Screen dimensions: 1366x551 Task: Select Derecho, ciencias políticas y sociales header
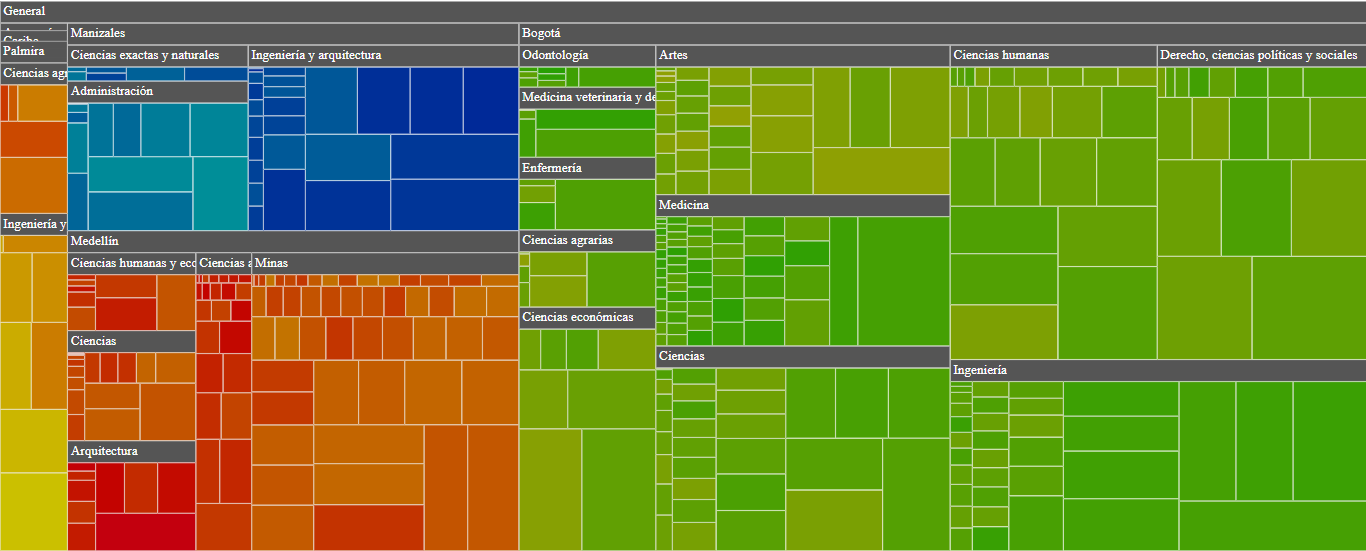pyautogui.click(x=1260, y=55)
